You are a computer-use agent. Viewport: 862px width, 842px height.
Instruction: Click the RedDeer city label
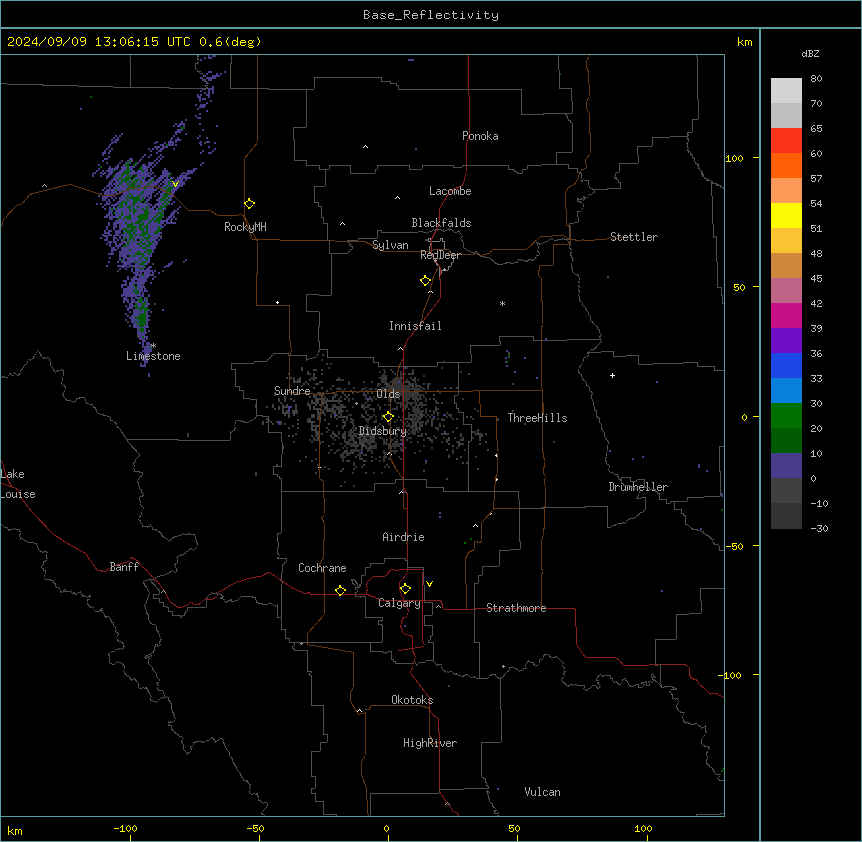440,255
